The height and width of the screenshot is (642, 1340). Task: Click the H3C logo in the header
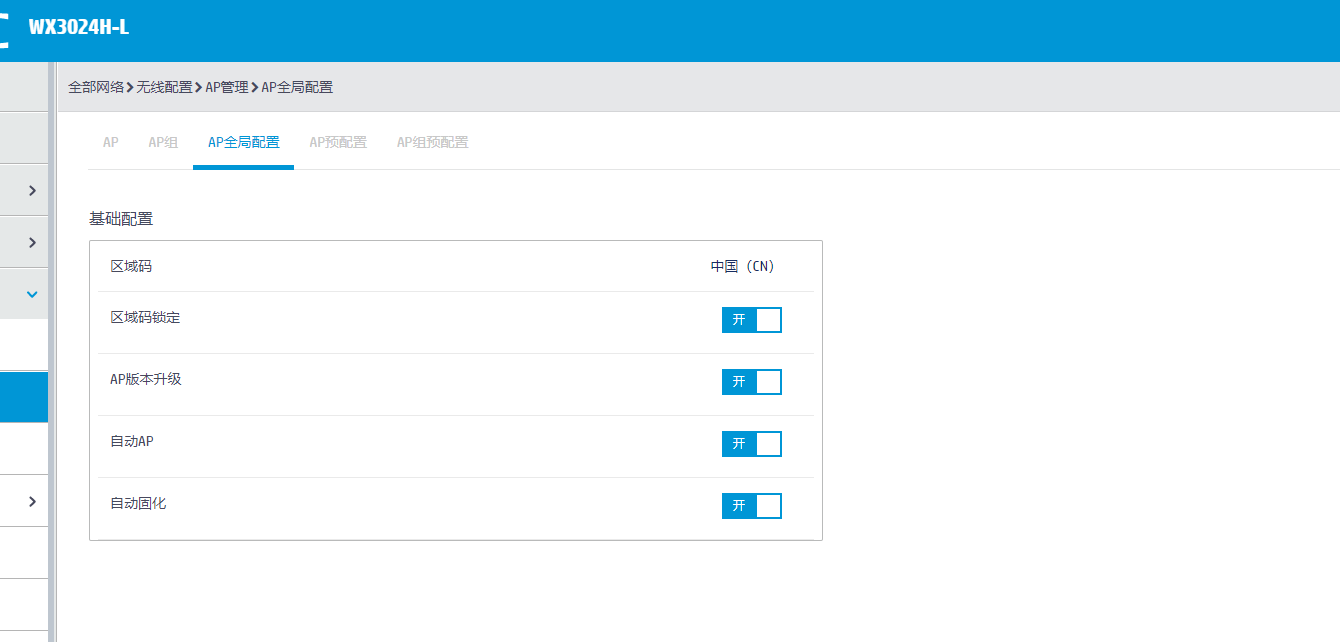[4, 30]
